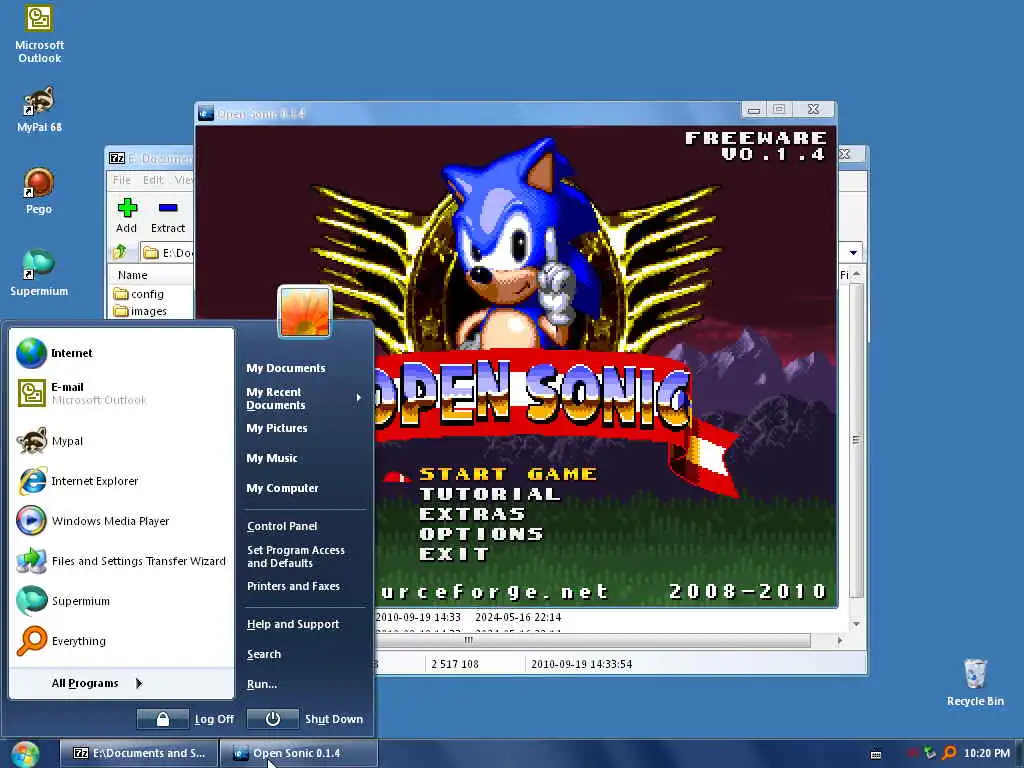
Task: Open the Pego desktop shortcut
Action: (x=39, y=191)
